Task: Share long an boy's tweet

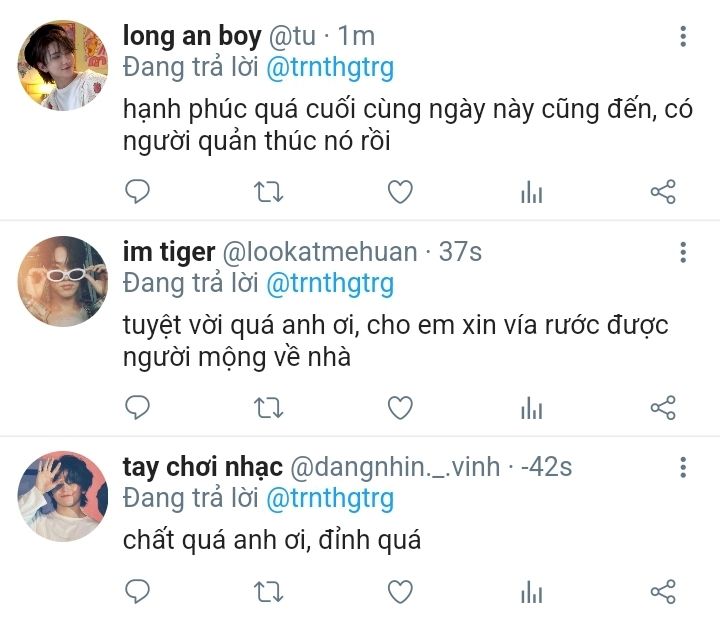Action: click(x=663, y=192)
